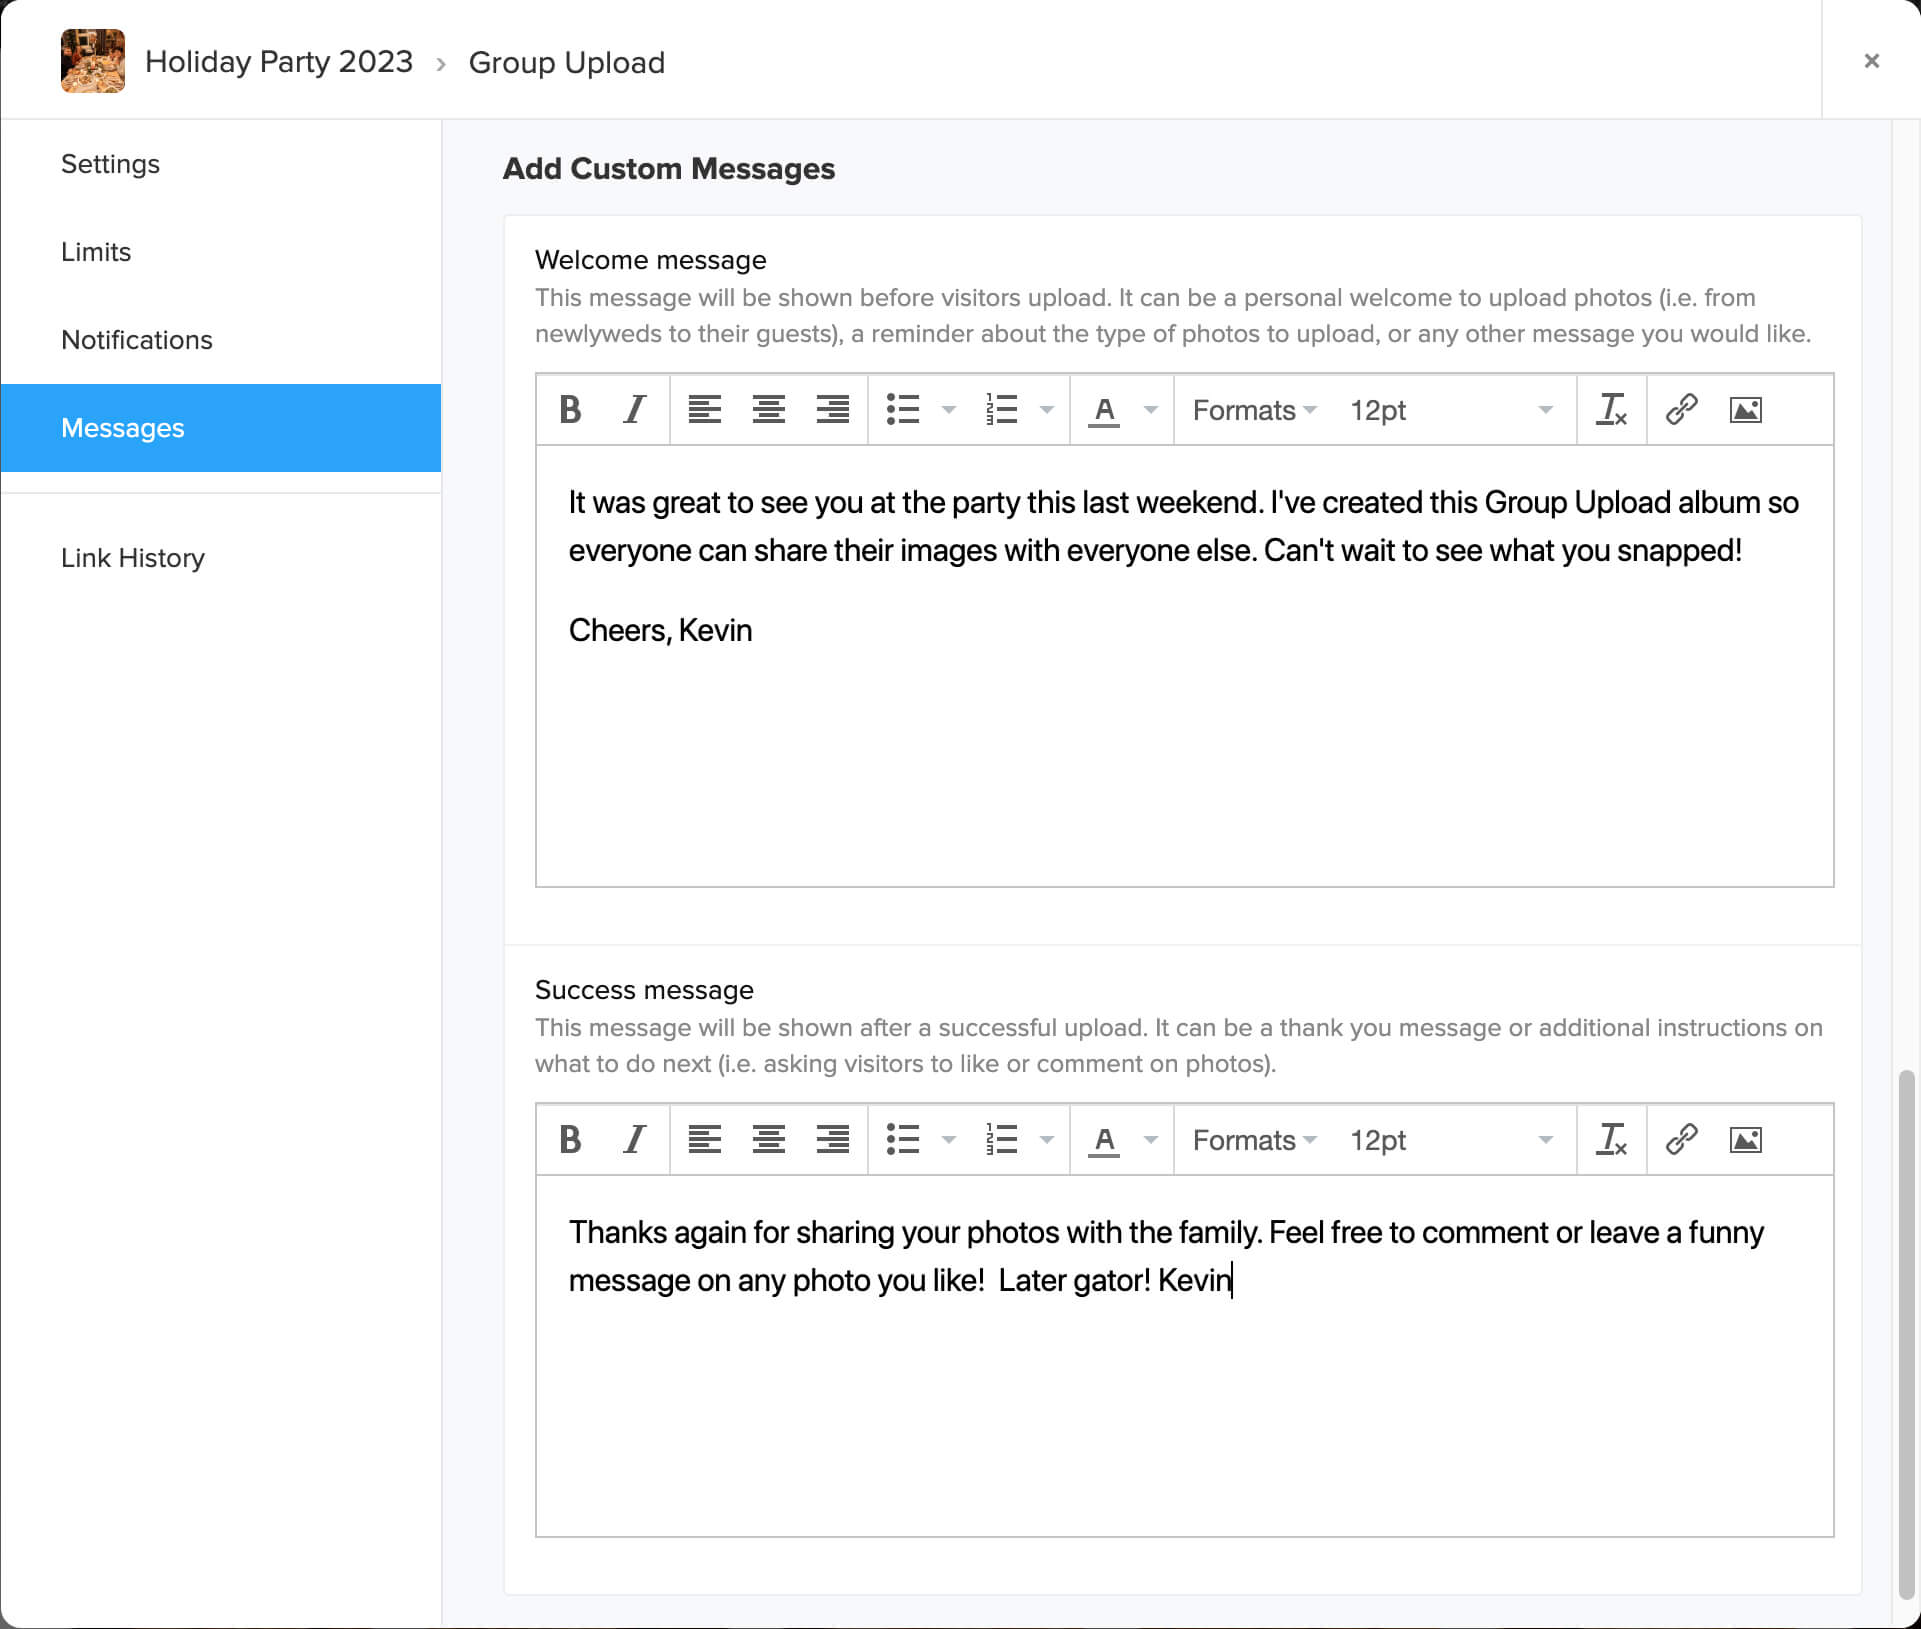Apply bullet list in Success message editor
Viewport: 1921px width, 1629px height.
coord(903,1140)
